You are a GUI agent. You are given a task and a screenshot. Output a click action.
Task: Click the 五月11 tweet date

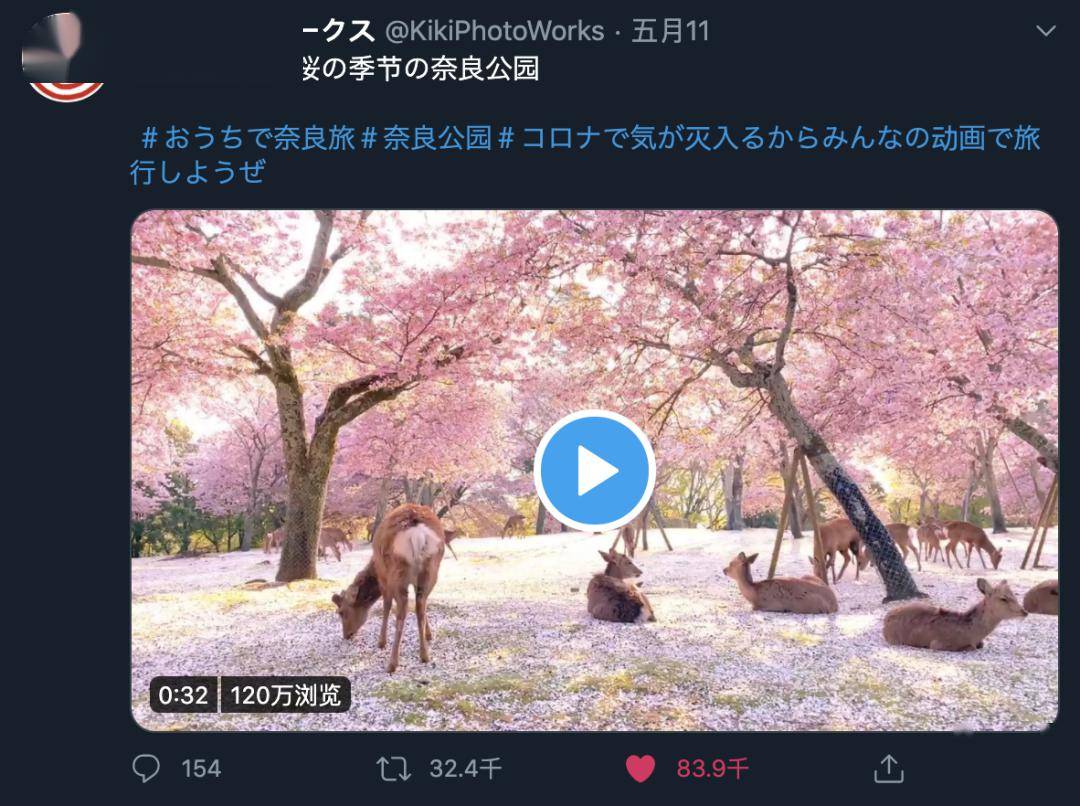pyautogui.click(x=670, y=31)
